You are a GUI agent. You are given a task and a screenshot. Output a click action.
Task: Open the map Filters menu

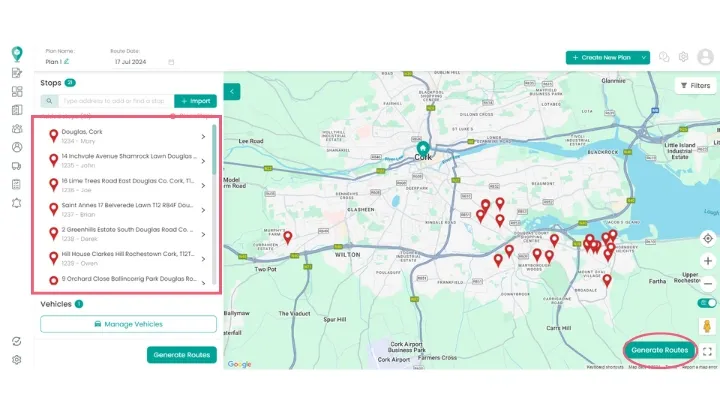coord(695,86)
